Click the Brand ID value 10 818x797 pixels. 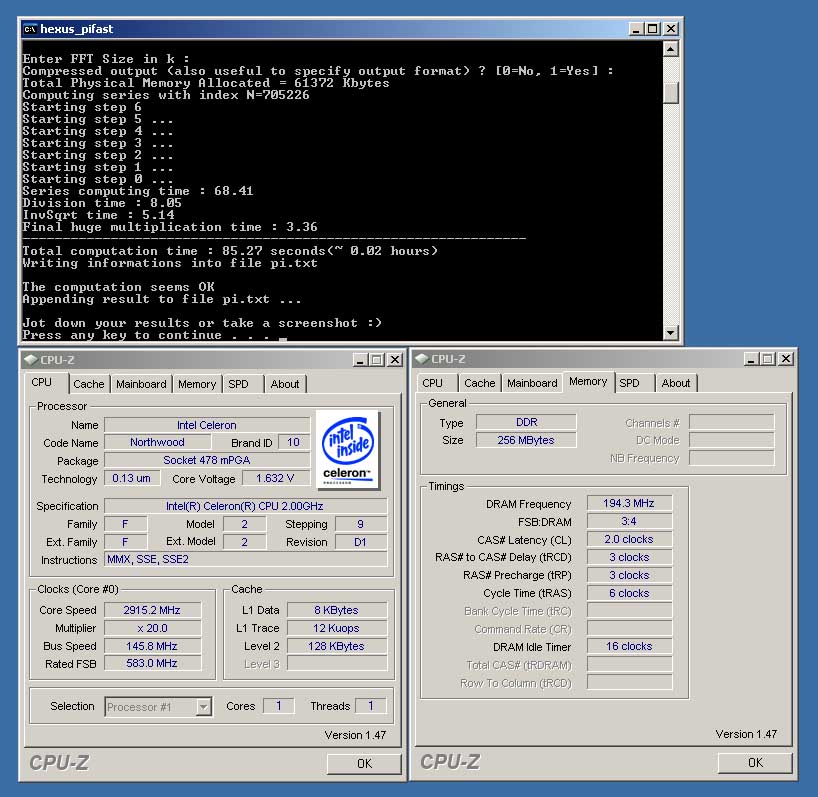(x=294, y=442)
